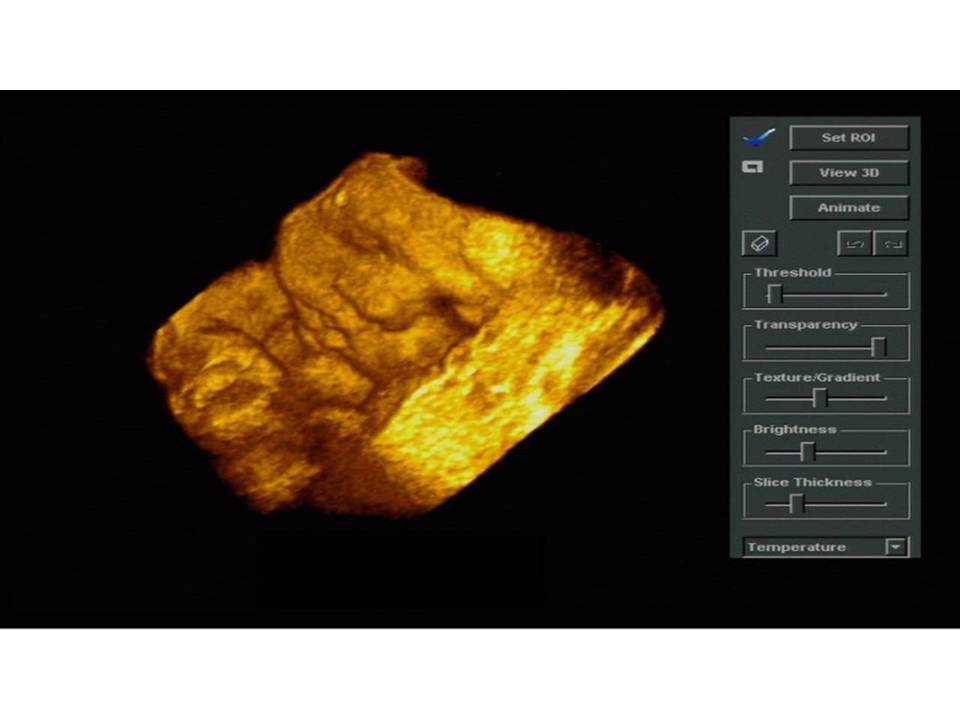The image size is (960, 720).
Task: Click the undo arrow icon
Action: pos(855,244)
